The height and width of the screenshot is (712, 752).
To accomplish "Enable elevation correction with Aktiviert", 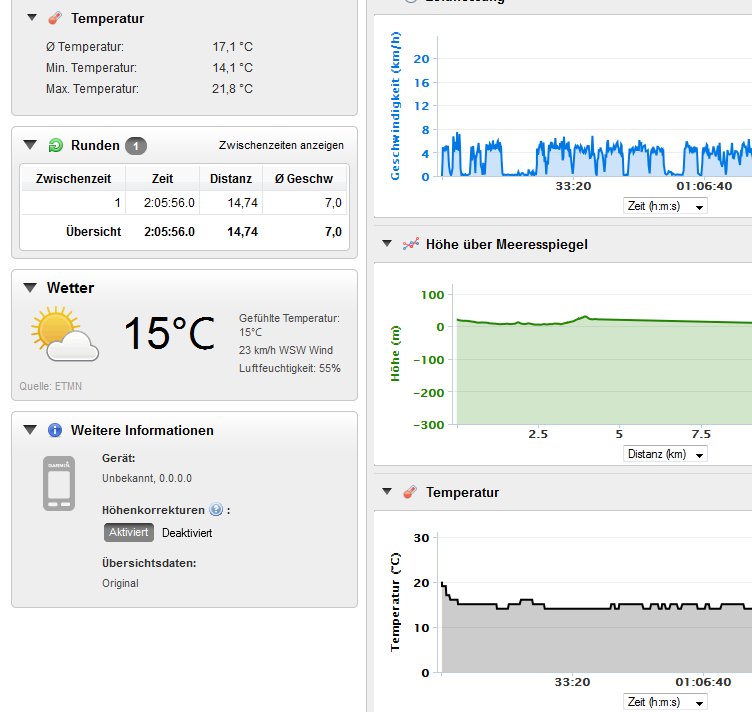I will coord(128,532).
